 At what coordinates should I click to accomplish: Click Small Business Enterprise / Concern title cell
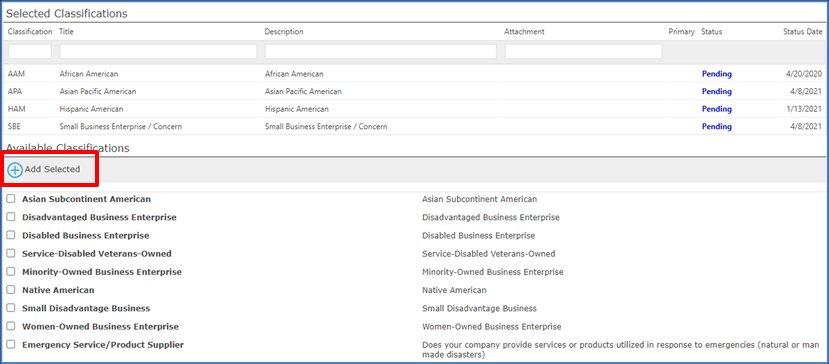(121, 126)
